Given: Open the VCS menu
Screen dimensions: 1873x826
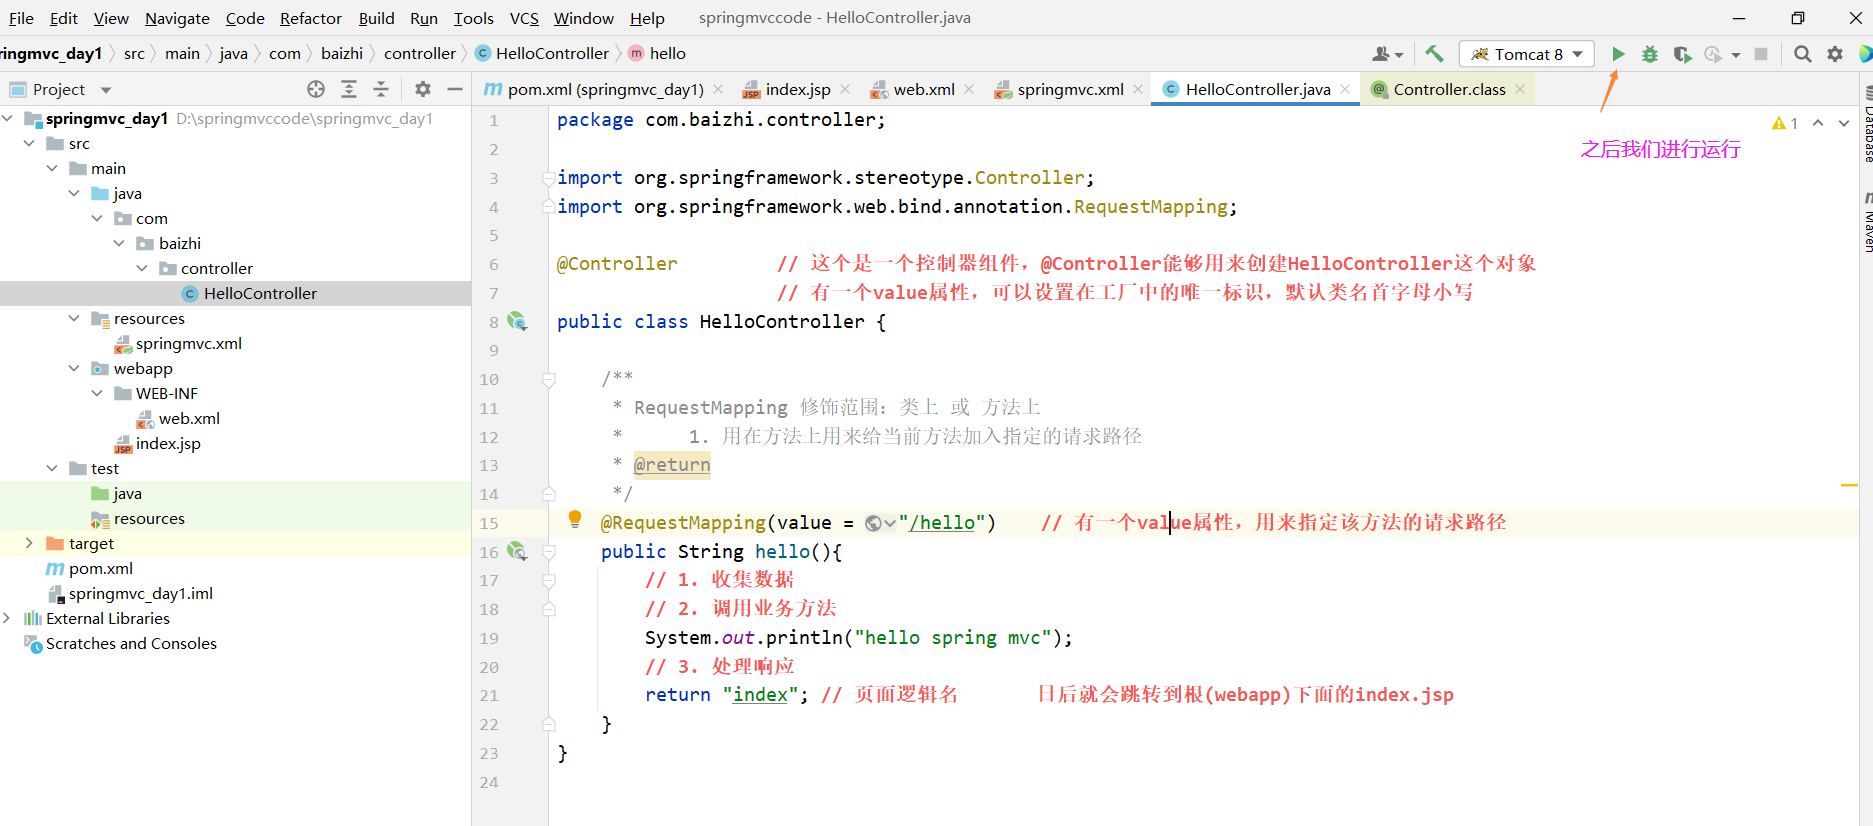Looking at the screenshot, I should pos(524,18).
